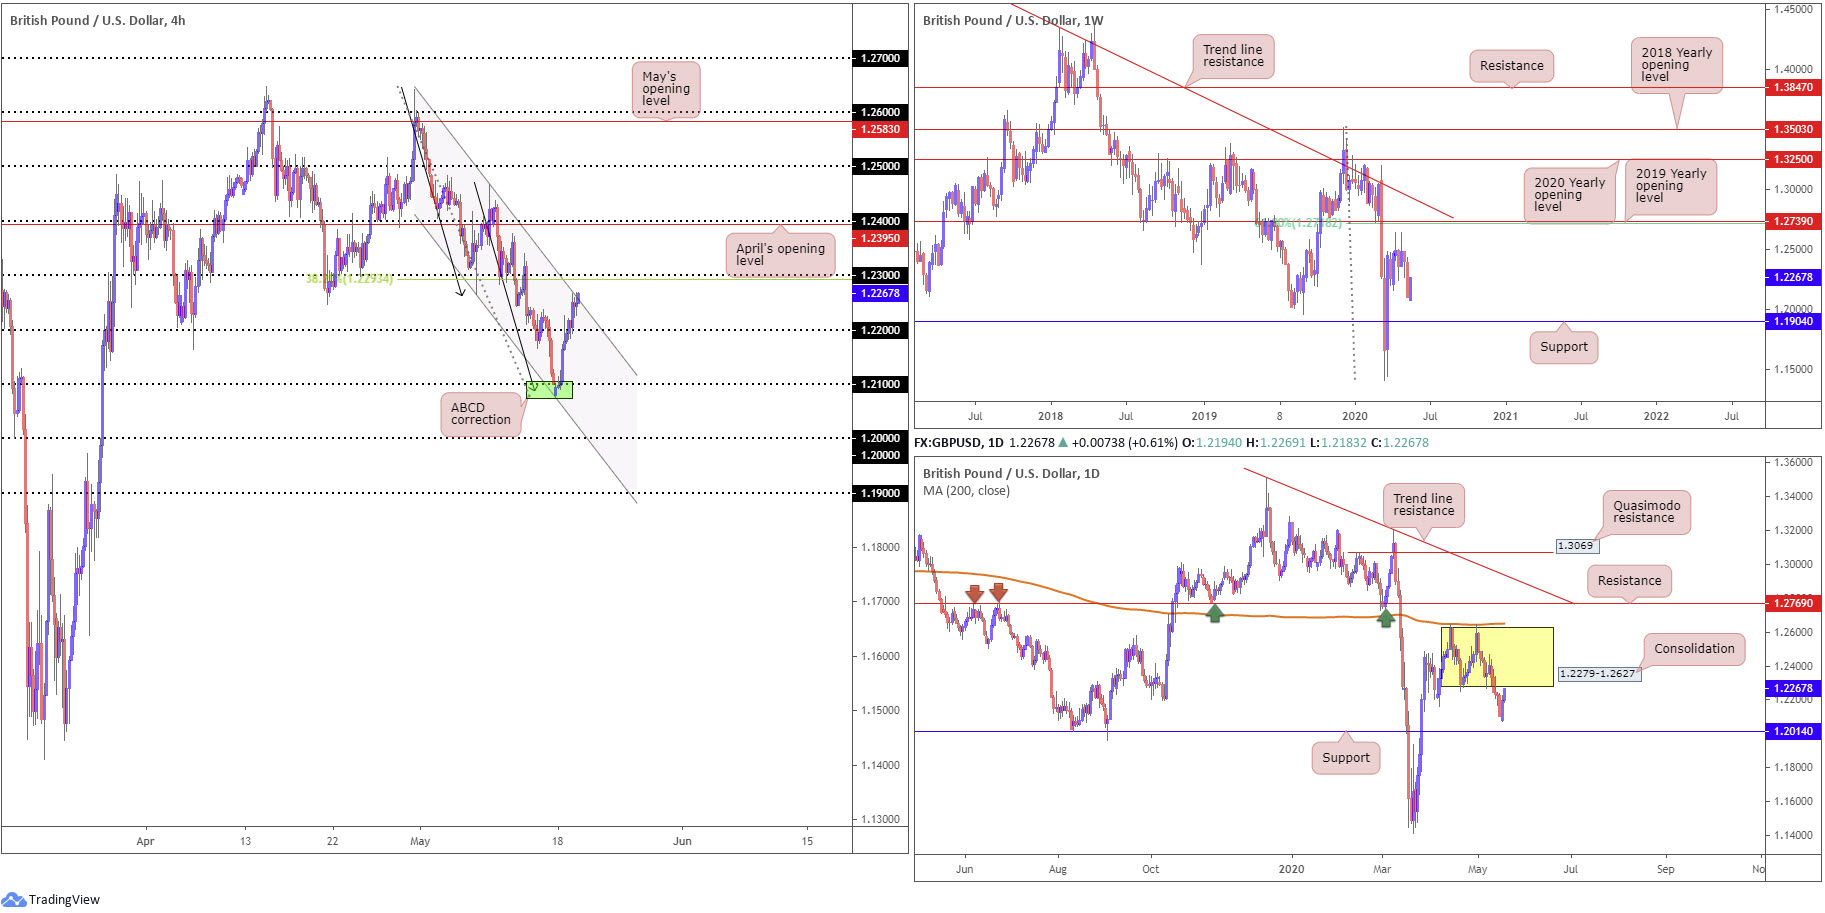This screenshot has height=913, width=1825.
Task: Click the 'MA (200, close)' indicator label
Action: tap(966, 491)
